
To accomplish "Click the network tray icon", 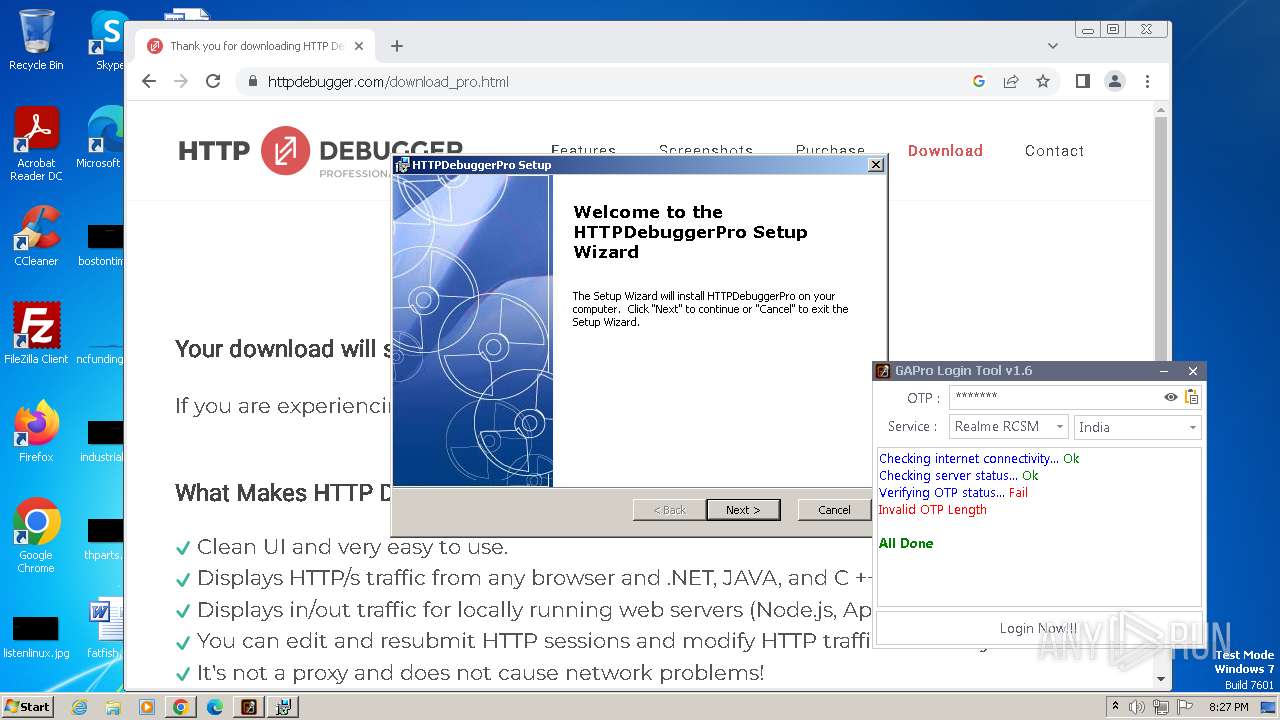I will pyautogui.click(x=1161, y=707).
